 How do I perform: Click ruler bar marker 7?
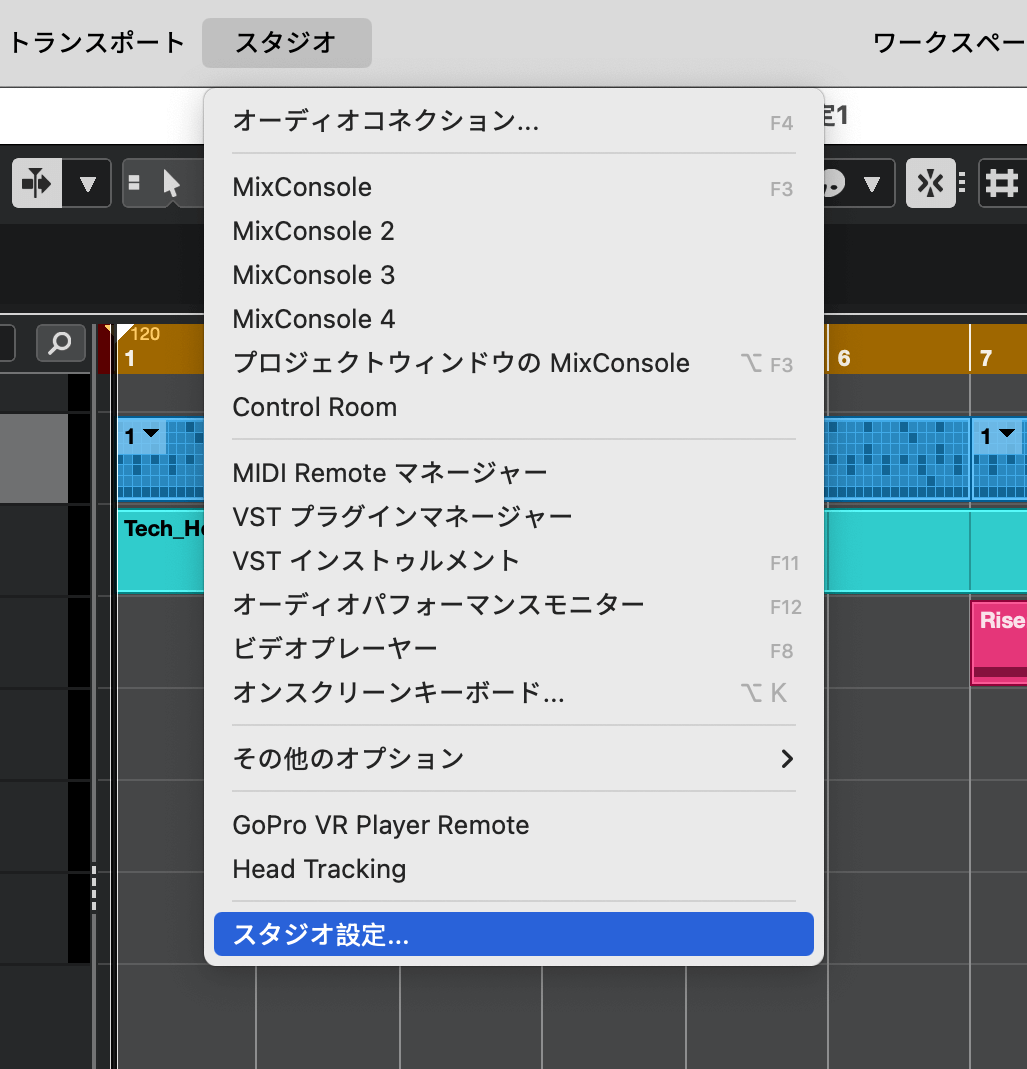point(985,358)
